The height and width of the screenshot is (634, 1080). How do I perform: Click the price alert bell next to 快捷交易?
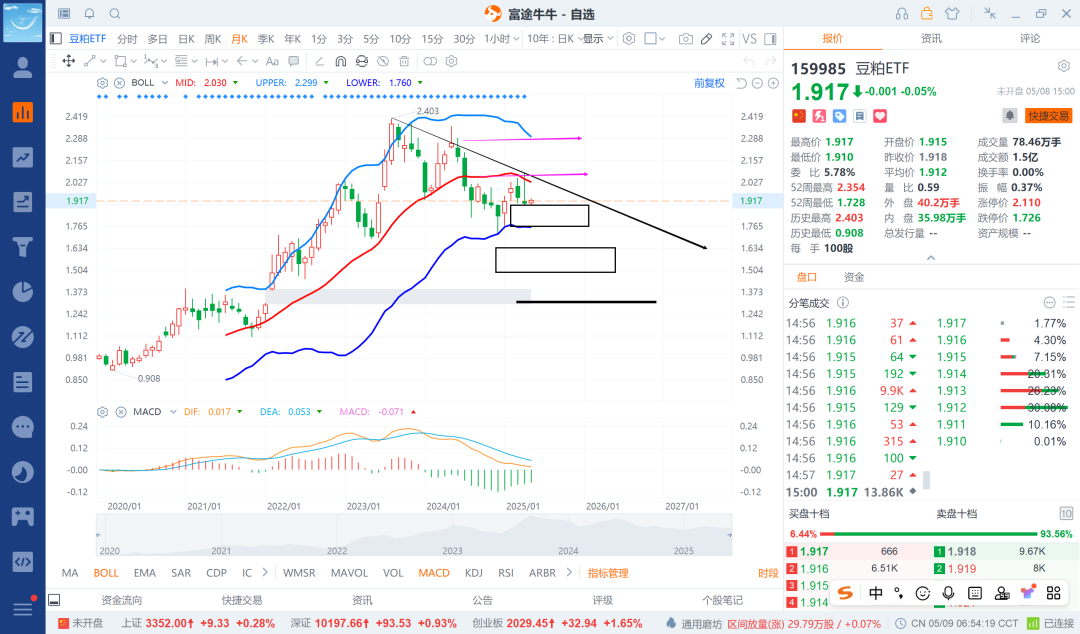pos(1010,116)
